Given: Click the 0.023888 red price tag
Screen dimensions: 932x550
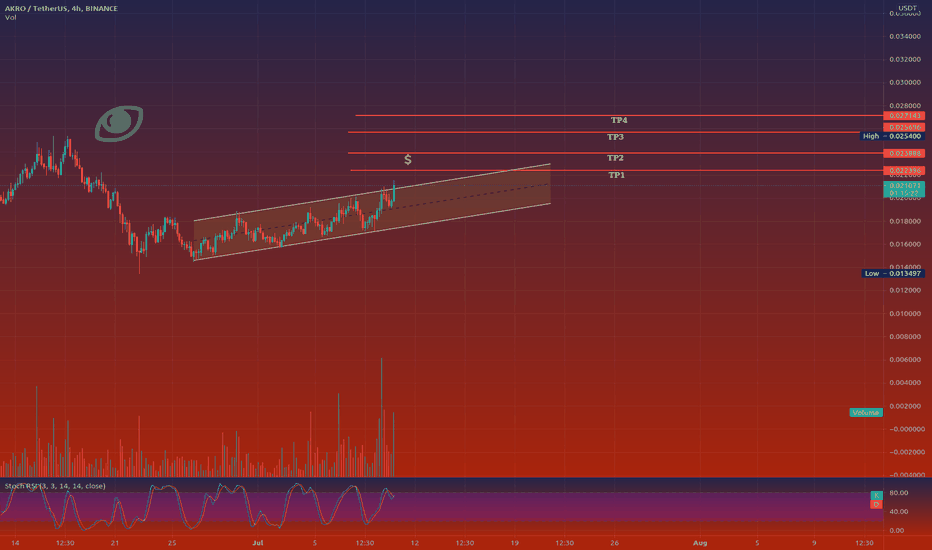Looking at the screenshot, I should click(x=903, y=153).
